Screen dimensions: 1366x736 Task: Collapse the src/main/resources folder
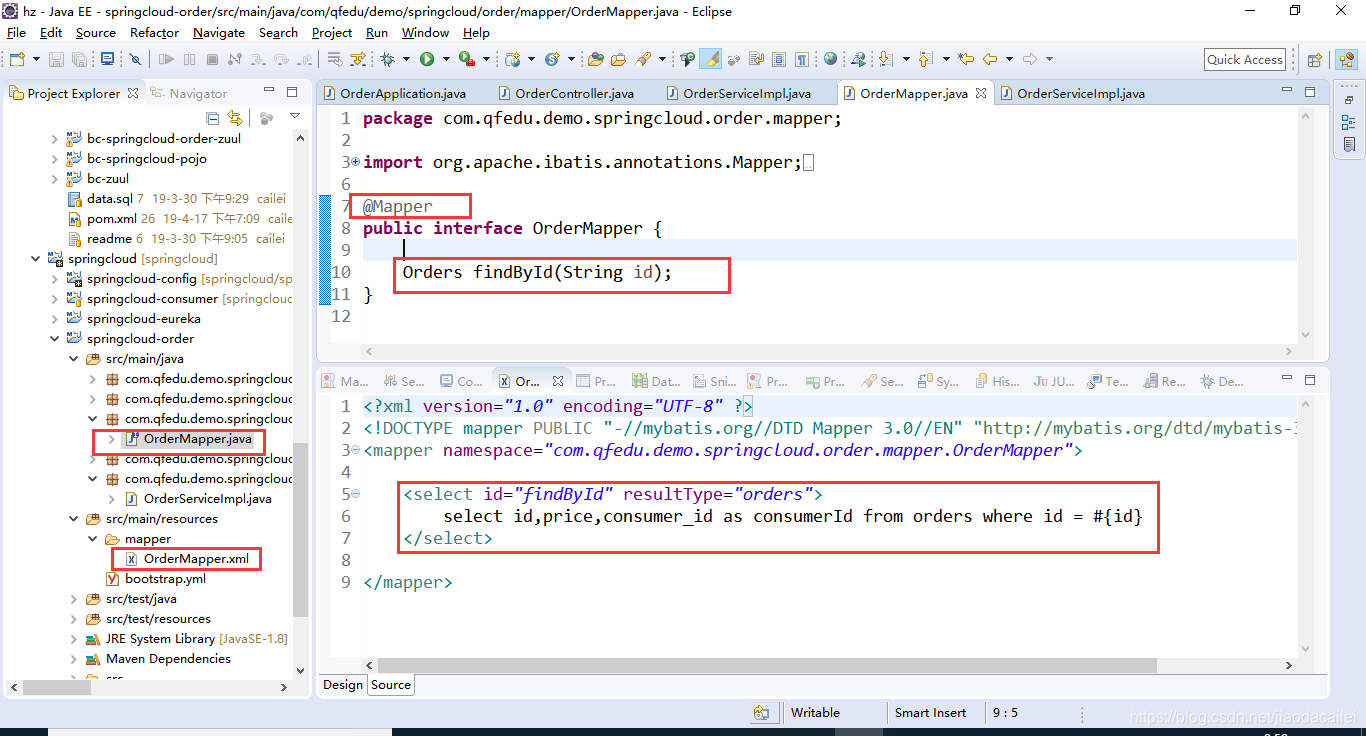click(73, 519)
